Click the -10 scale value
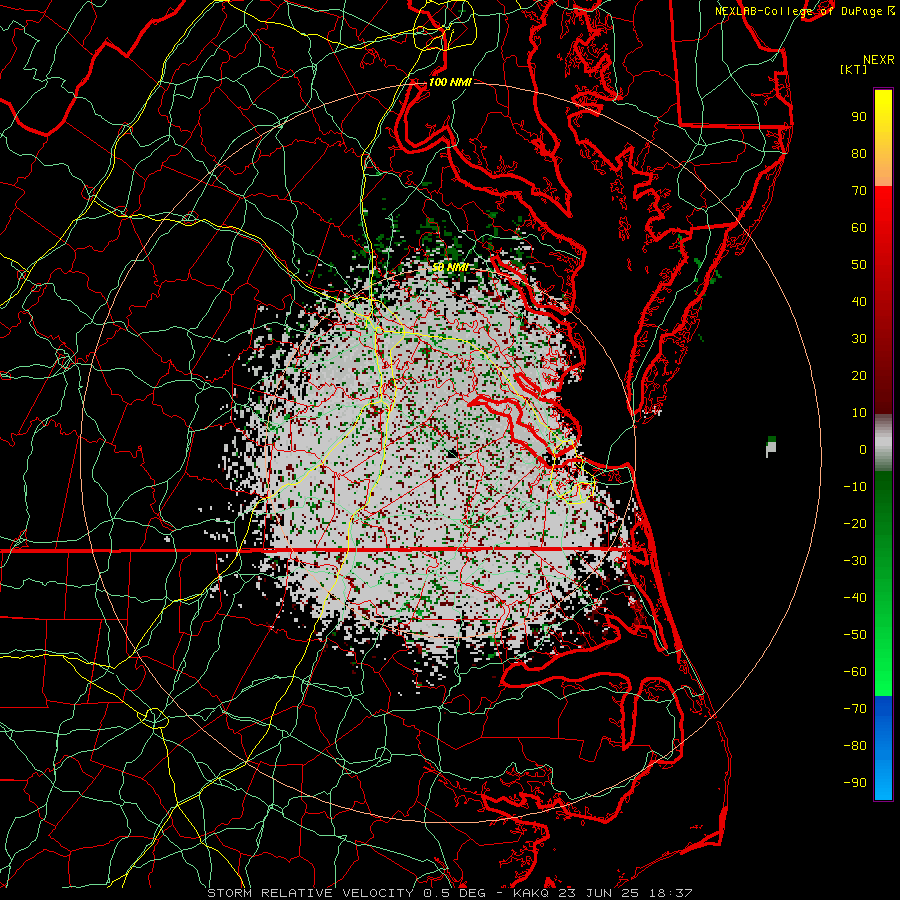 pos(855,487)
